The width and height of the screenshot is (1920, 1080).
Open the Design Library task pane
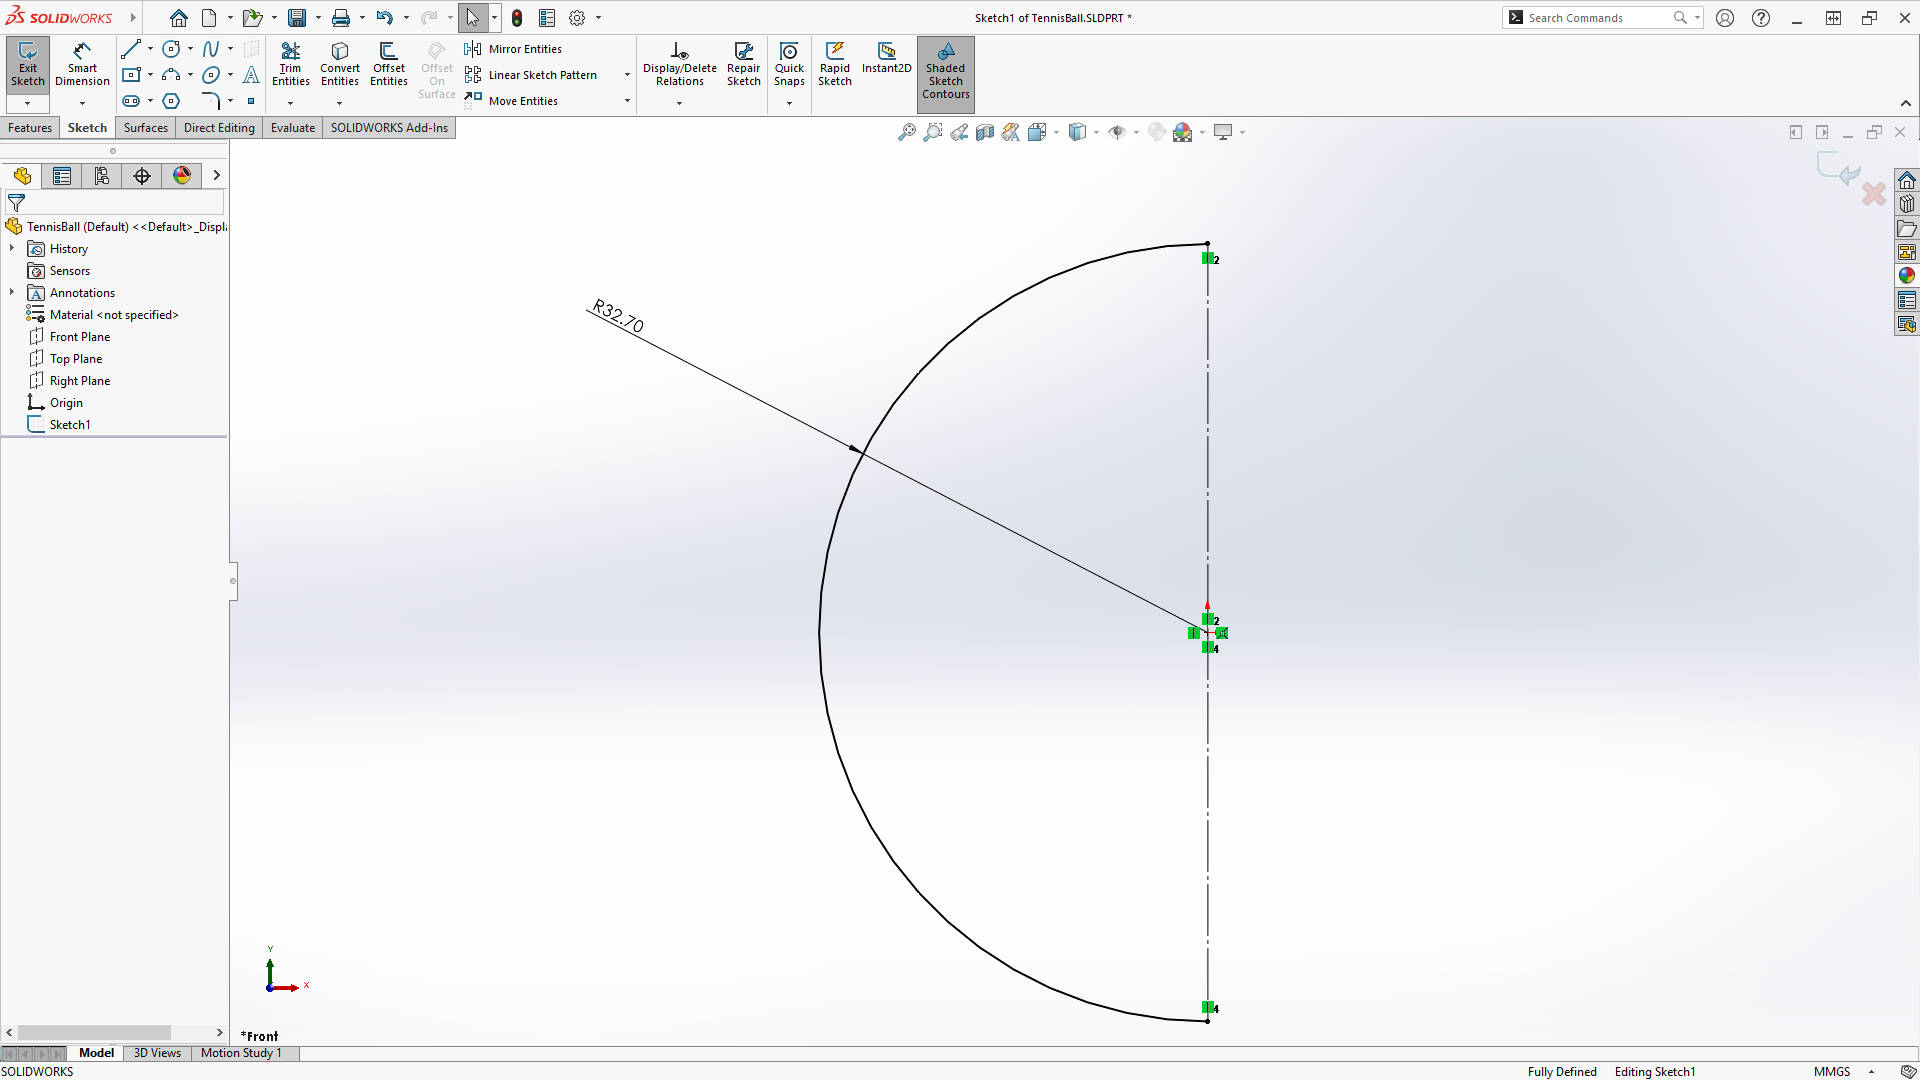1908,203
